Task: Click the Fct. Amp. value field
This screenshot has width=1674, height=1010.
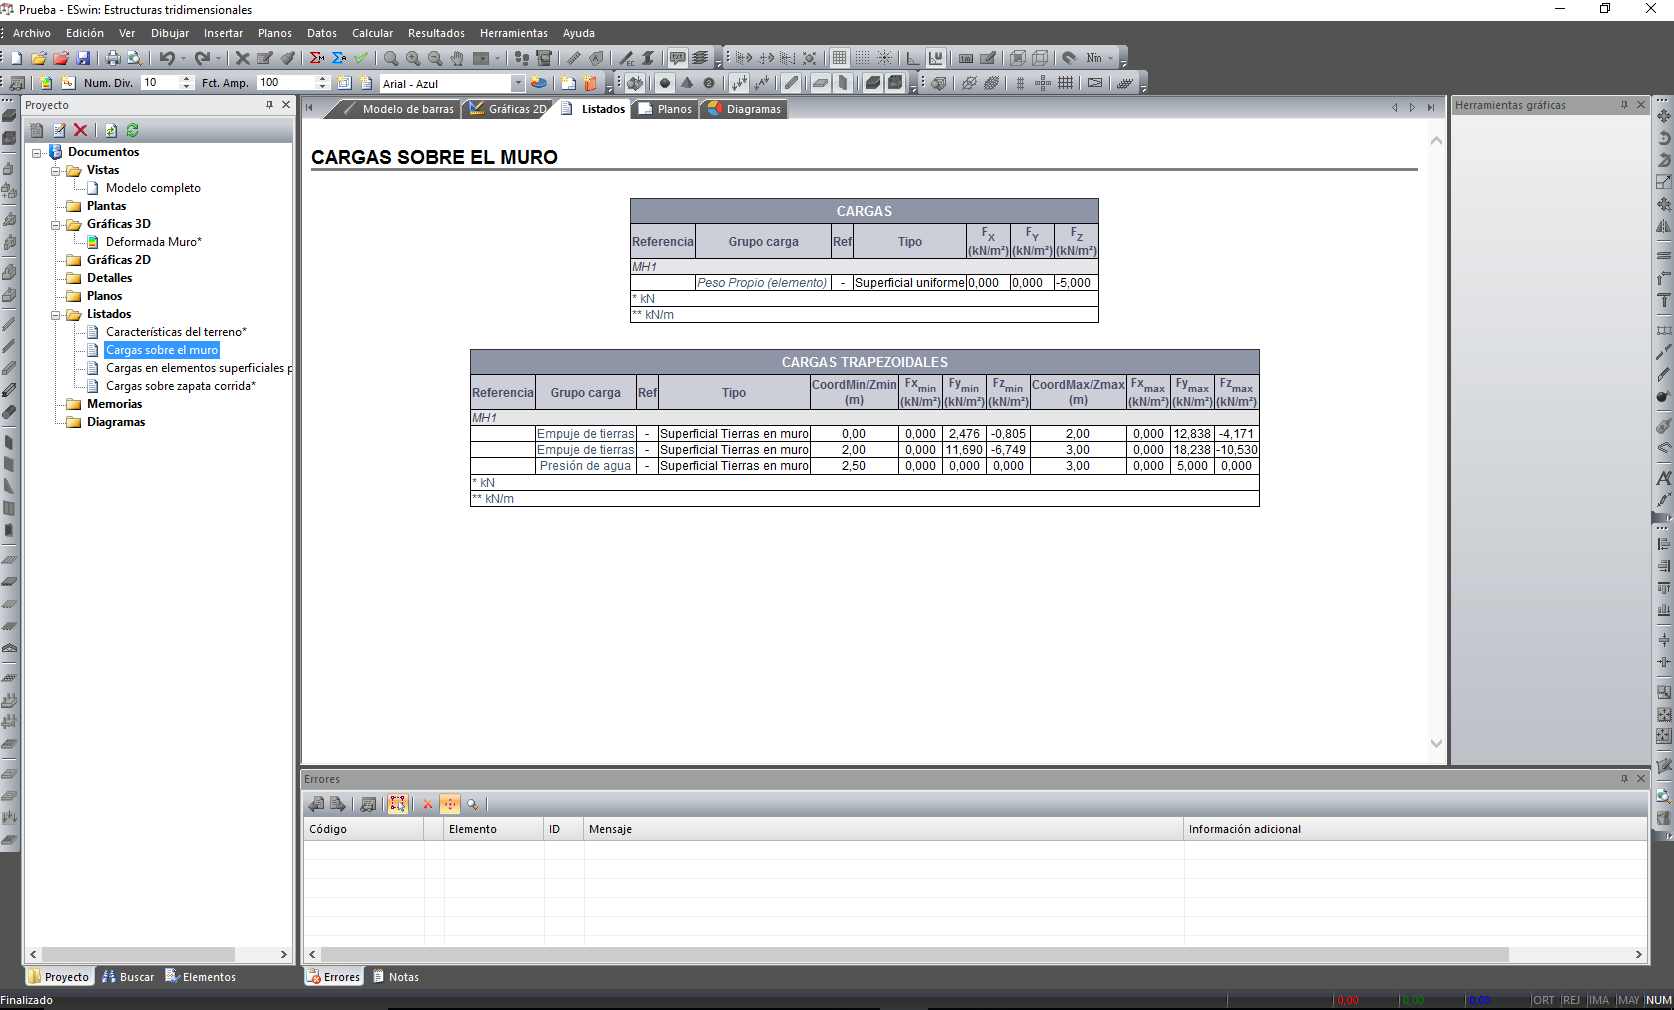Action: coord(286,83)
